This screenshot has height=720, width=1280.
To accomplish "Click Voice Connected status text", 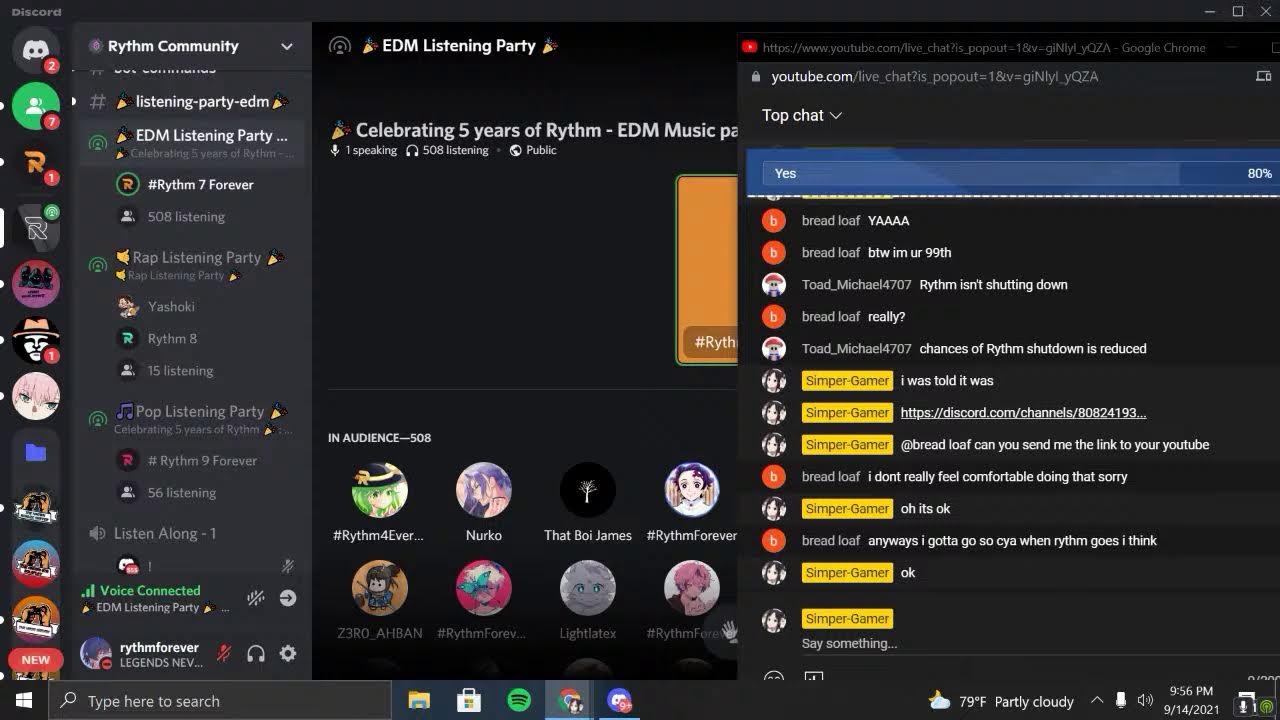I will pos(150,590).
